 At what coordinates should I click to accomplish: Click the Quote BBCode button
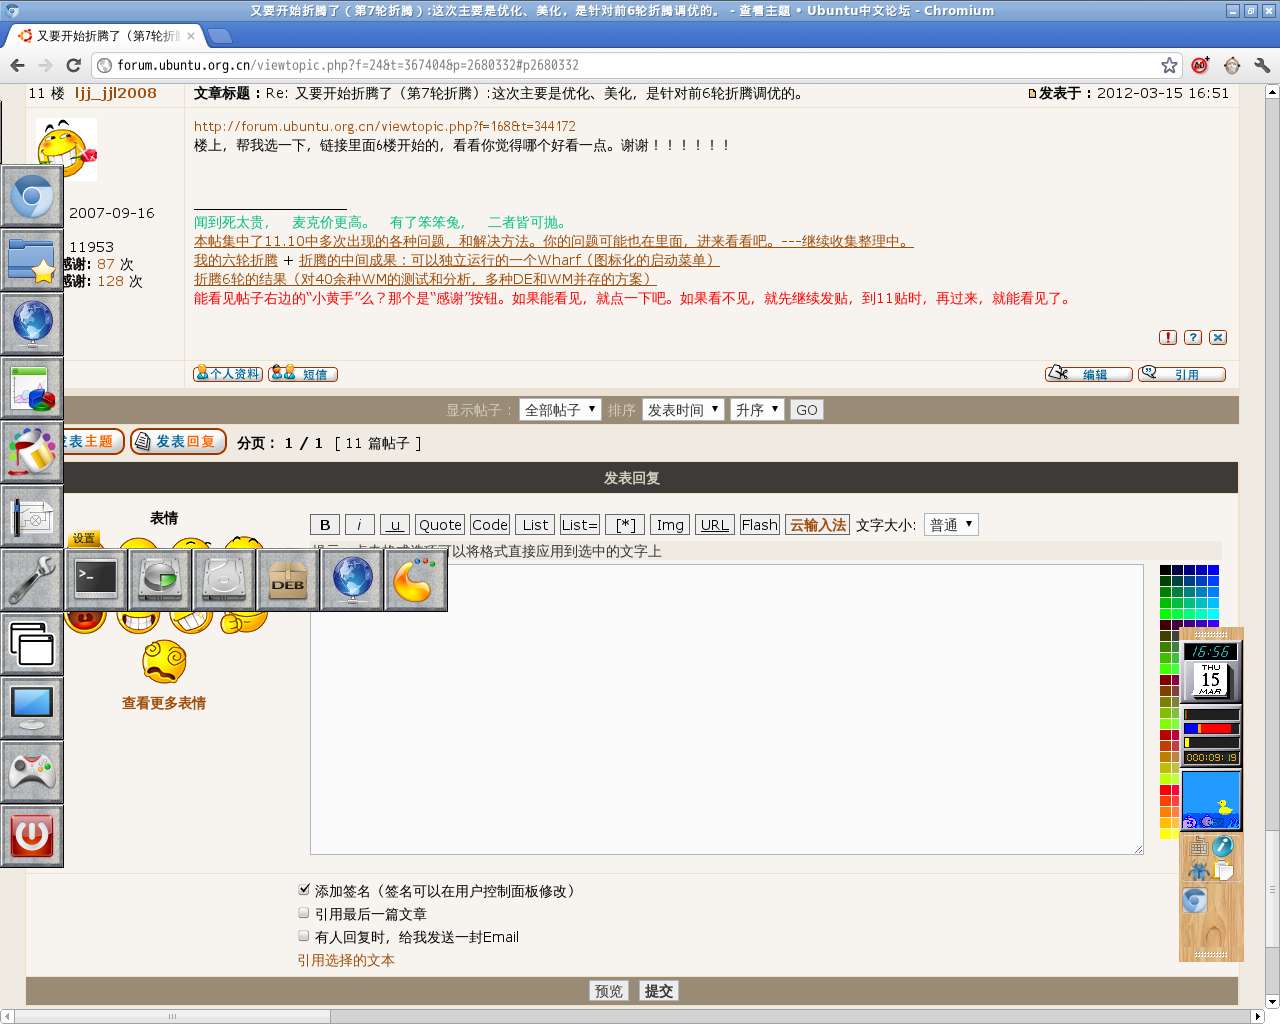click(x=440, y=525)
